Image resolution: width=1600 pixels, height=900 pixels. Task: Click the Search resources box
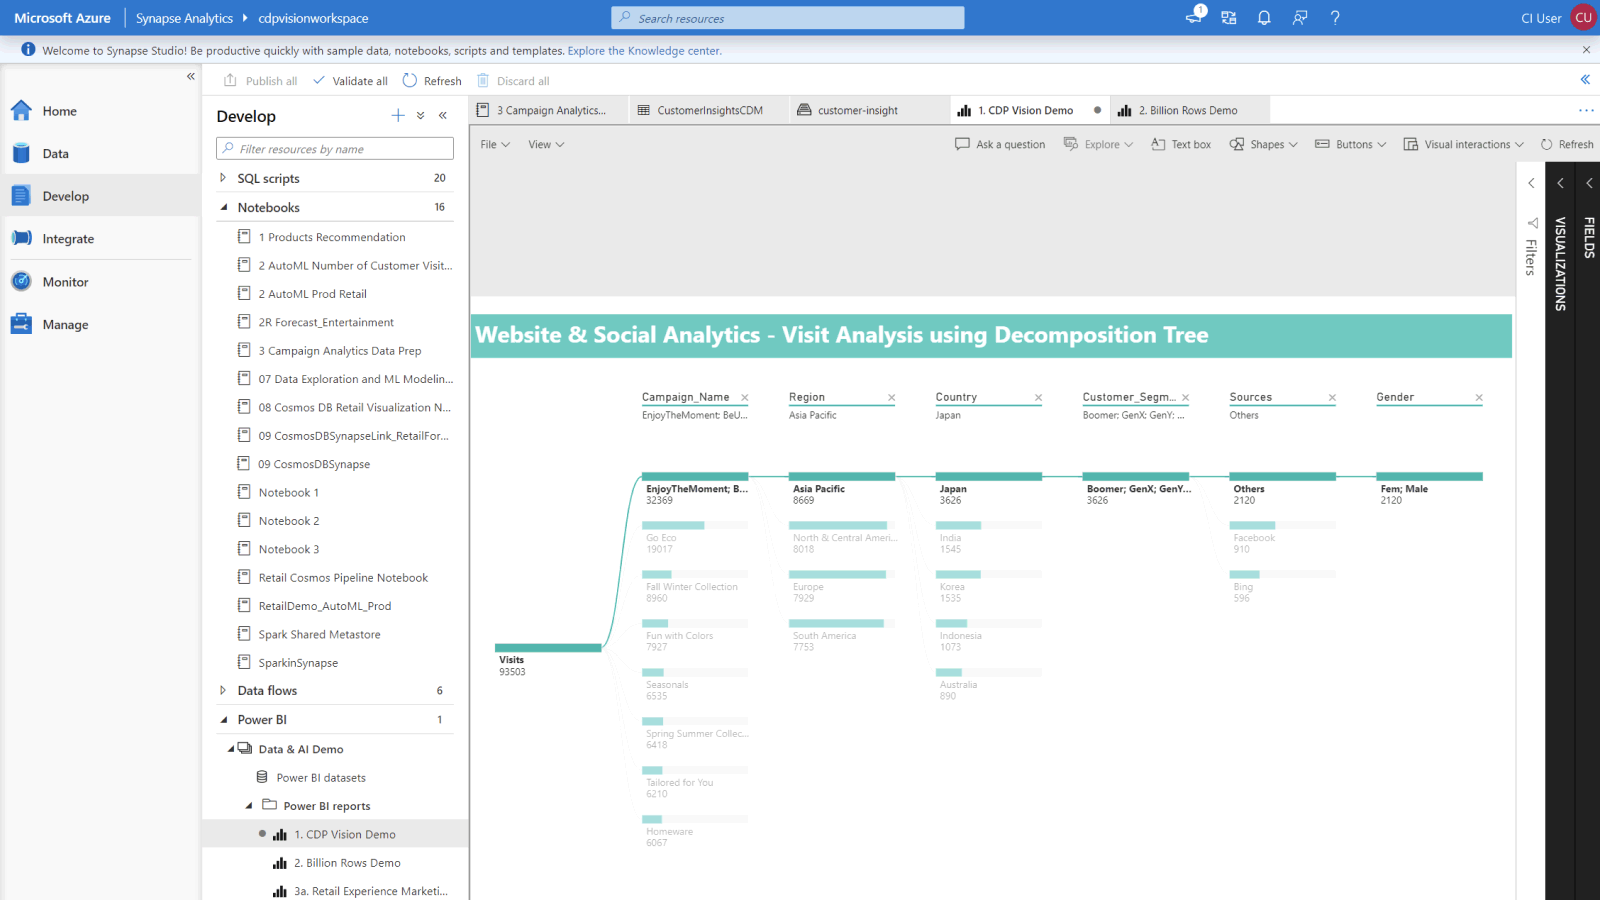click(x=788, y=18)
